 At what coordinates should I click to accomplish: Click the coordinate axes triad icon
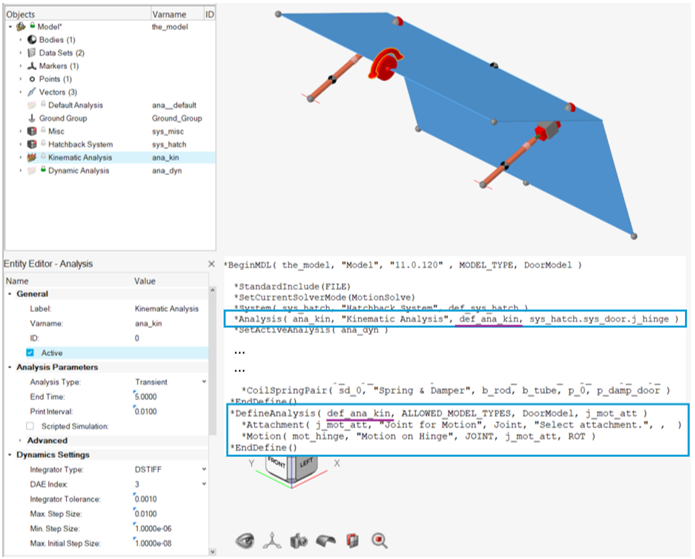[x=271, y=540]
